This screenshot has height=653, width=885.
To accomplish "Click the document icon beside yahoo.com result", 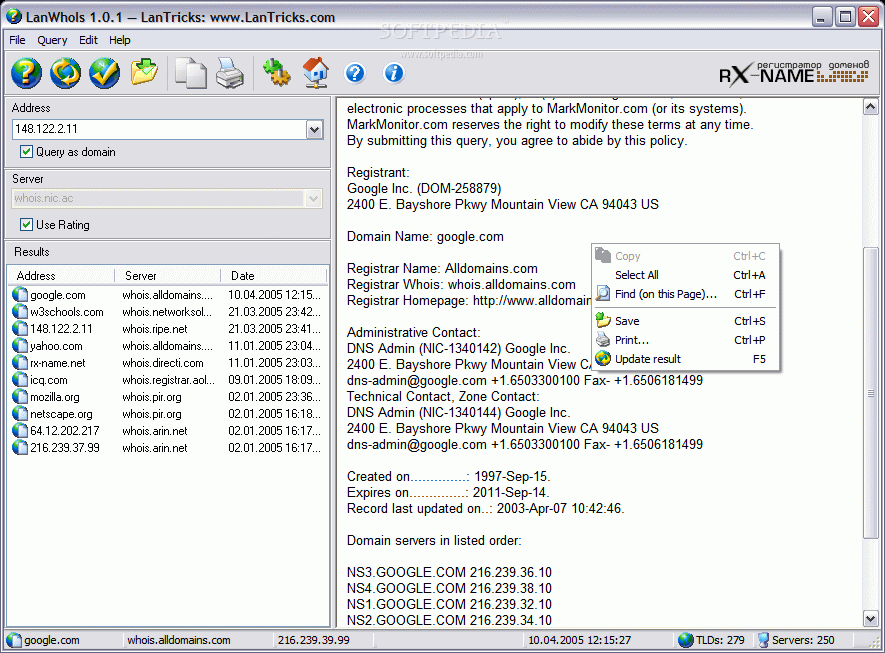I will coord(20,345).
